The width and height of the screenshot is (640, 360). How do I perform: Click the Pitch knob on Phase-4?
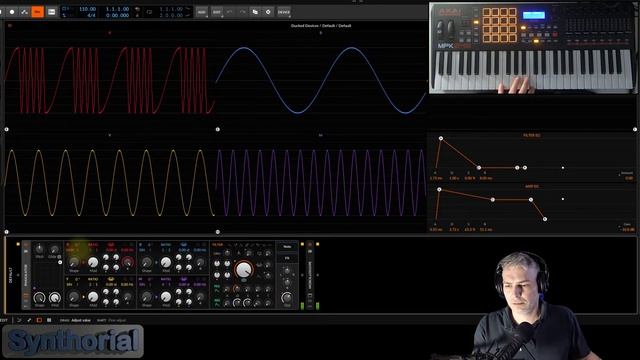click(x=39, y=249)
